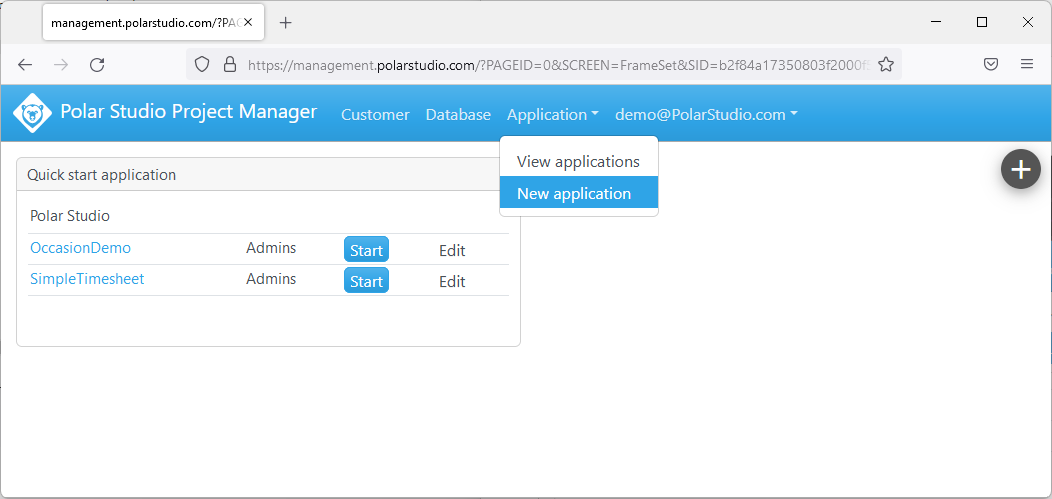Screen dimensions: 1052x499
Task: Open the Database menu item
Action: click(x=458, y=115)
